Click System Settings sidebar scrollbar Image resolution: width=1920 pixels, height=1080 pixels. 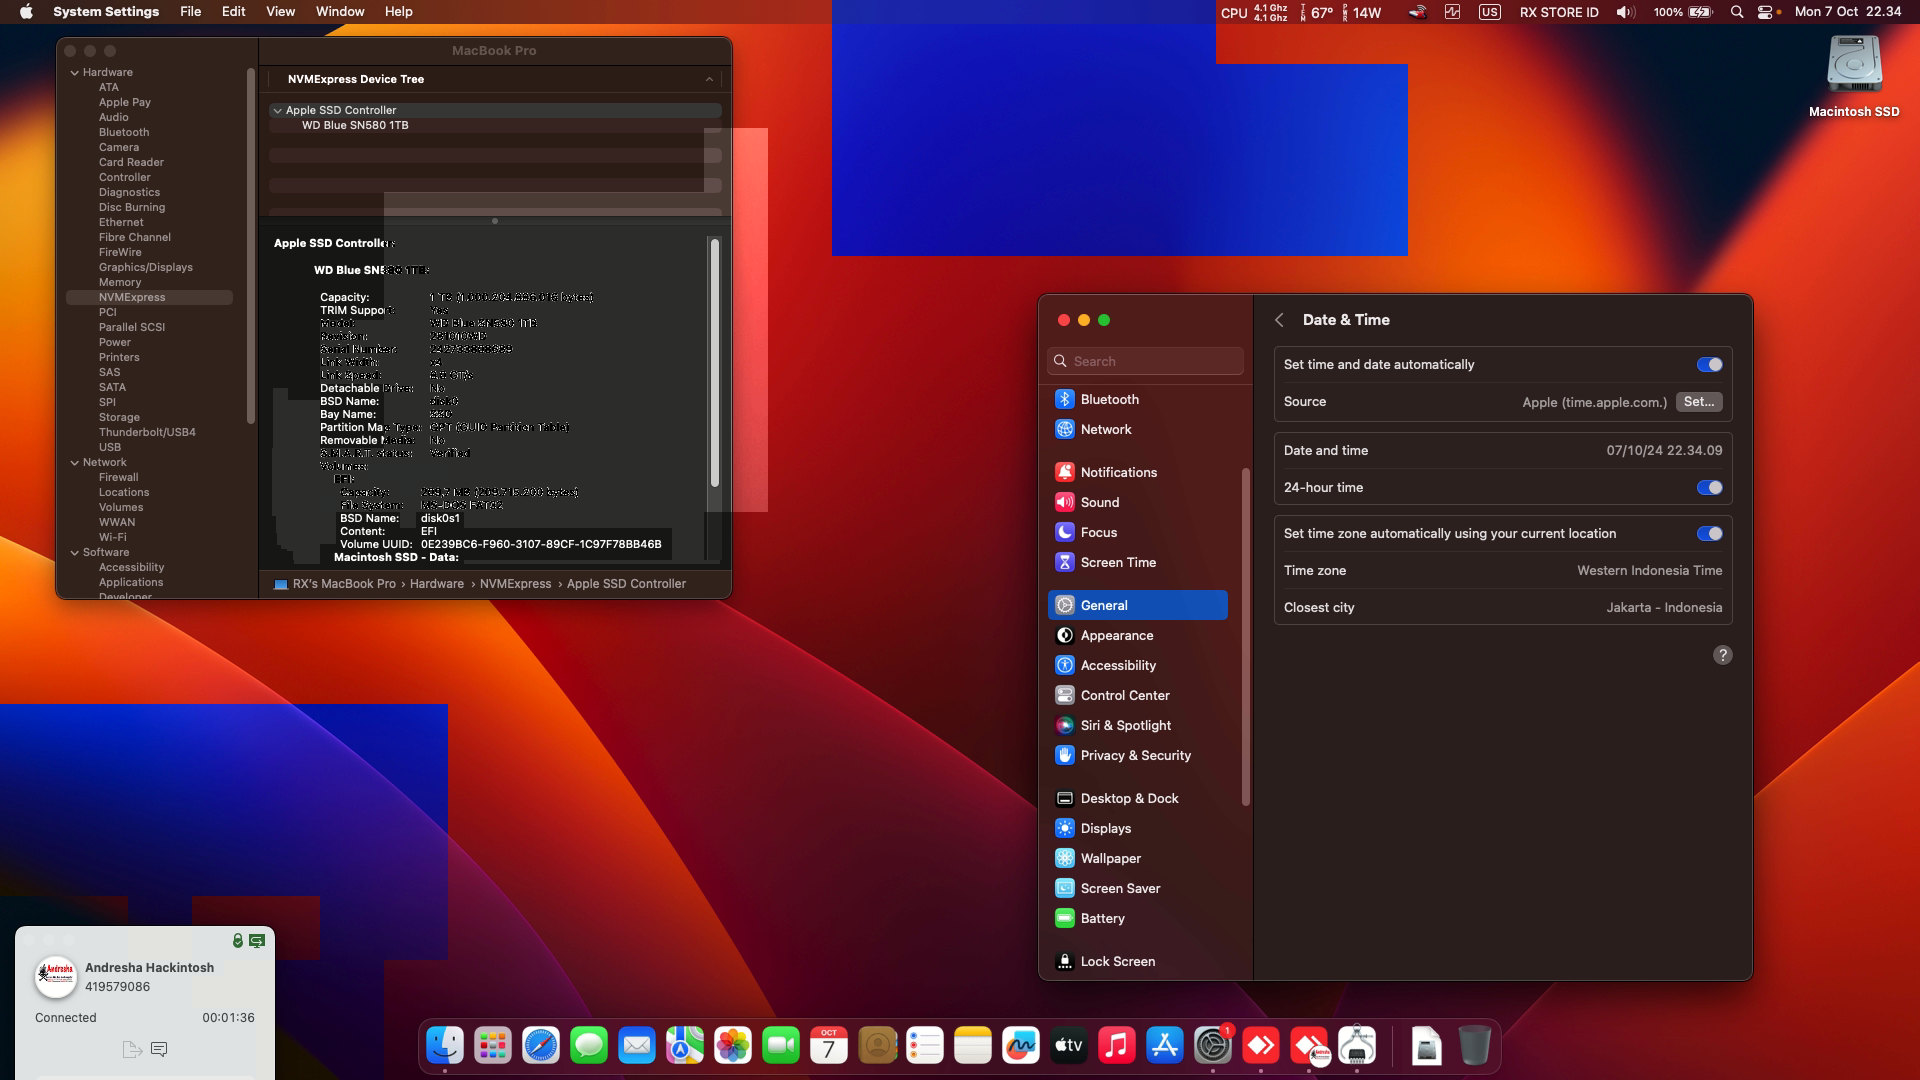1245,636
